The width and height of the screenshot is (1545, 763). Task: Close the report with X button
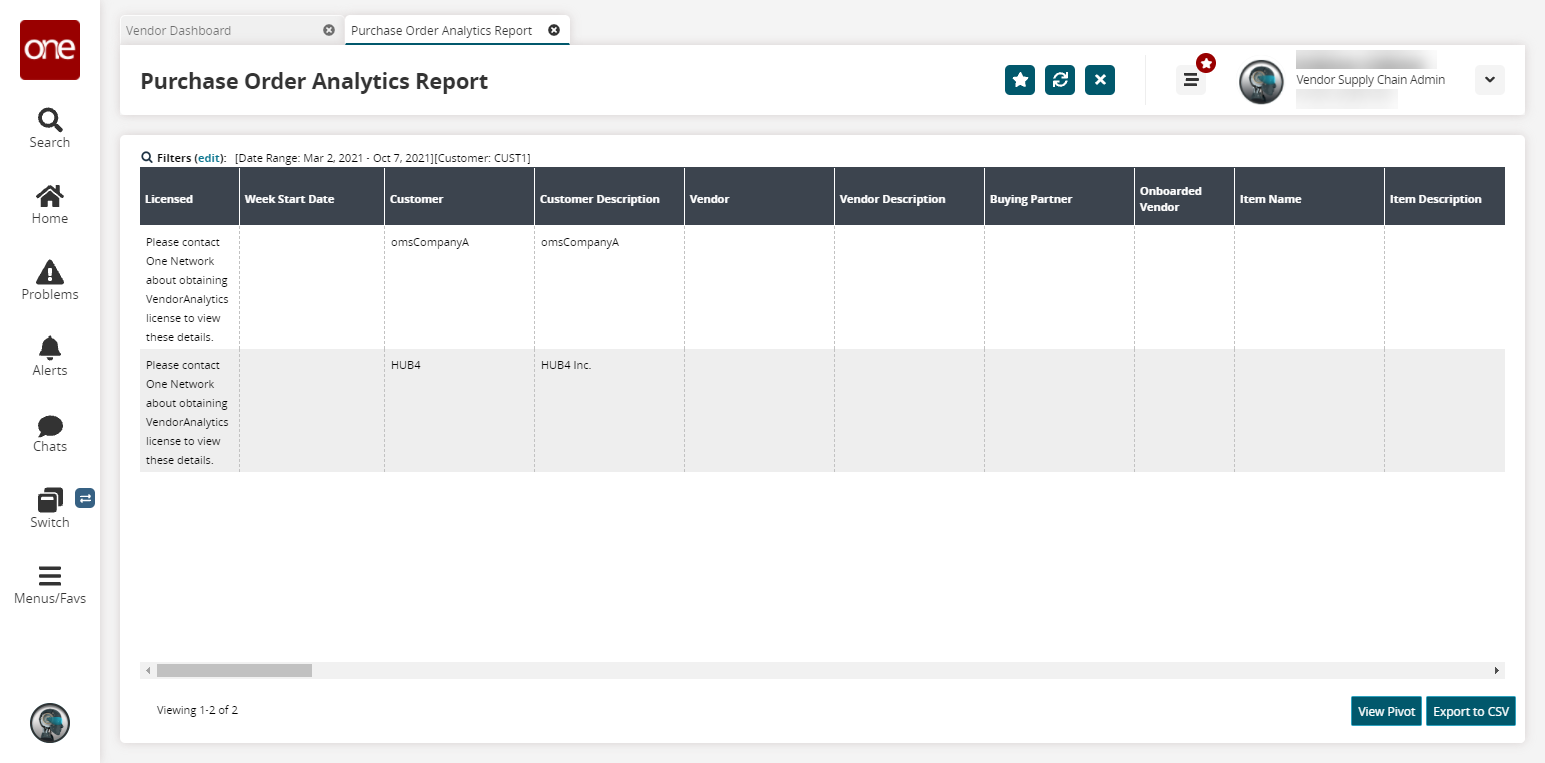click(1099, 80)
